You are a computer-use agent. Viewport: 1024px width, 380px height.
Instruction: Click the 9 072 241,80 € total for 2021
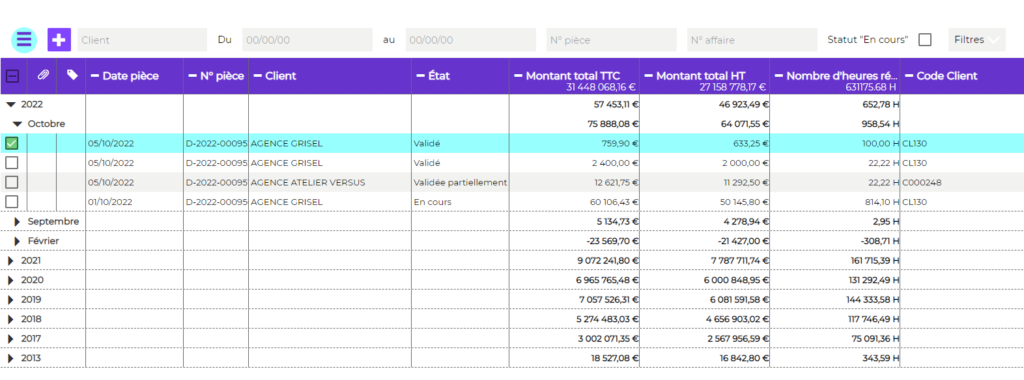(608, 261)
